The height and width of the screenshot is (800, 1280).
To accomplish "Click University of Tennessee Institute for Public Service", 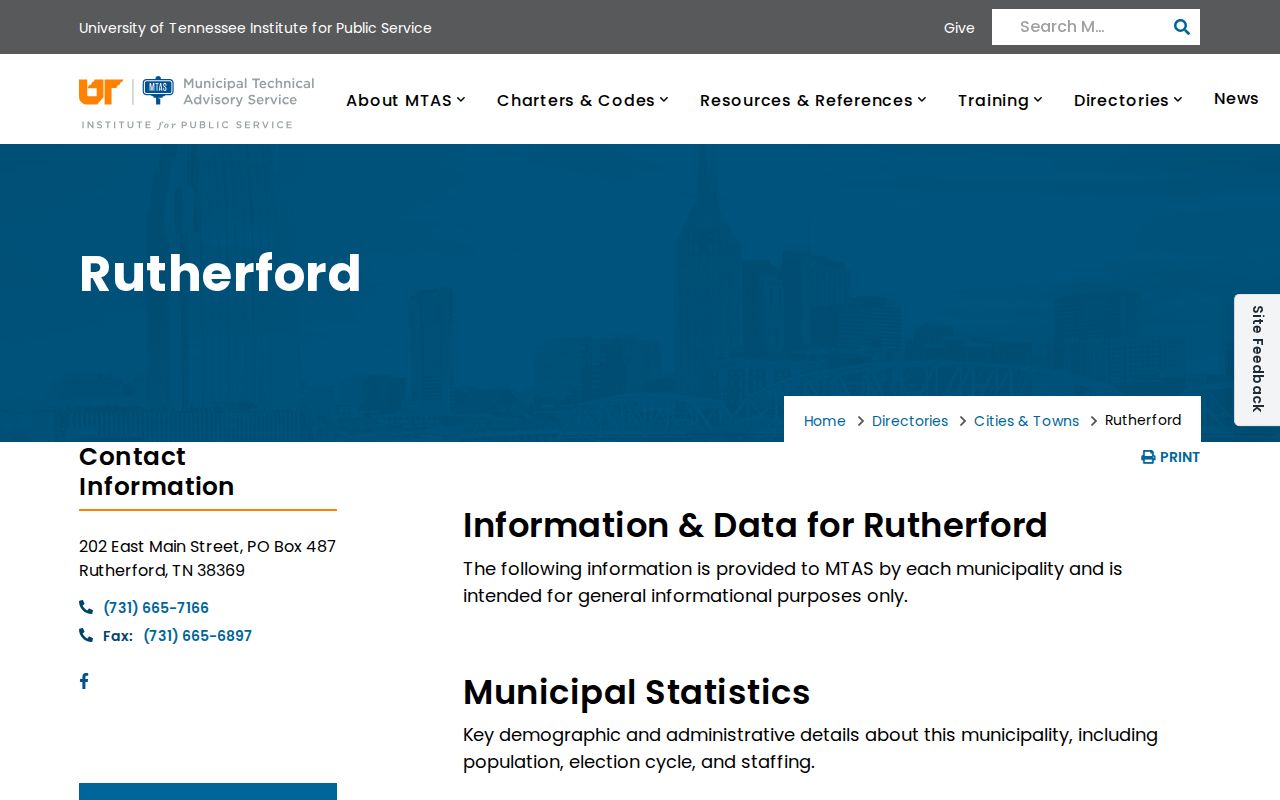I will (x=255, y=28).
